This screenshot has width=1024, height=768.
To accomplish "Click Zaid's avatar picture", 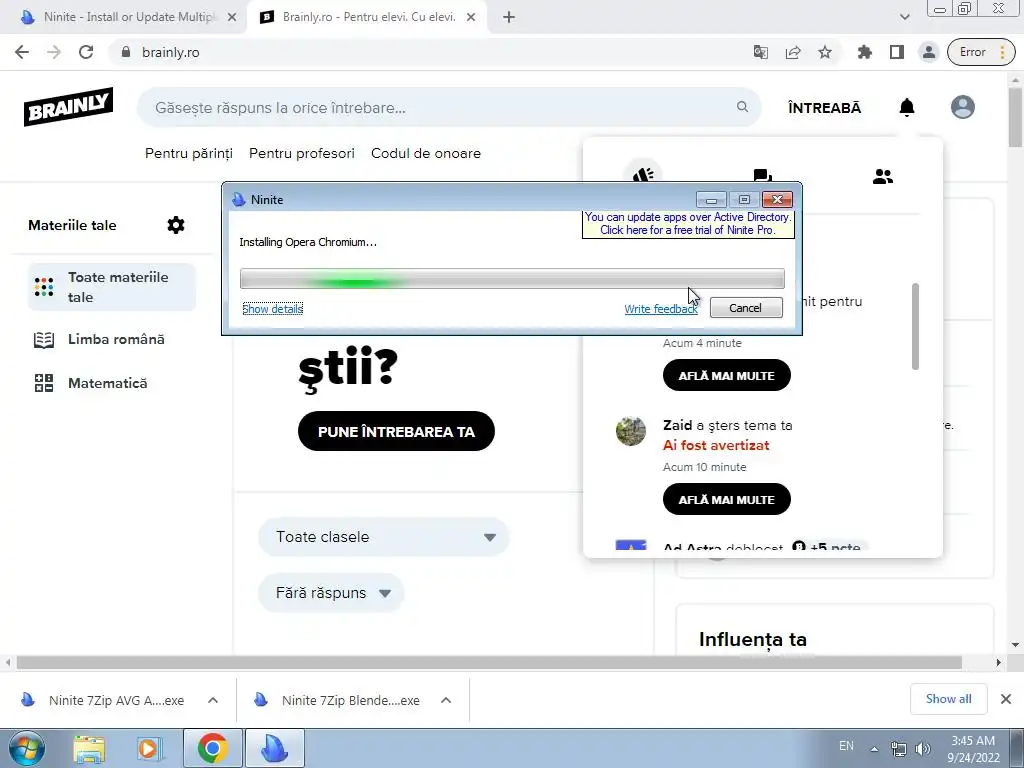I will pyautogui.click(x=631, y=431).
